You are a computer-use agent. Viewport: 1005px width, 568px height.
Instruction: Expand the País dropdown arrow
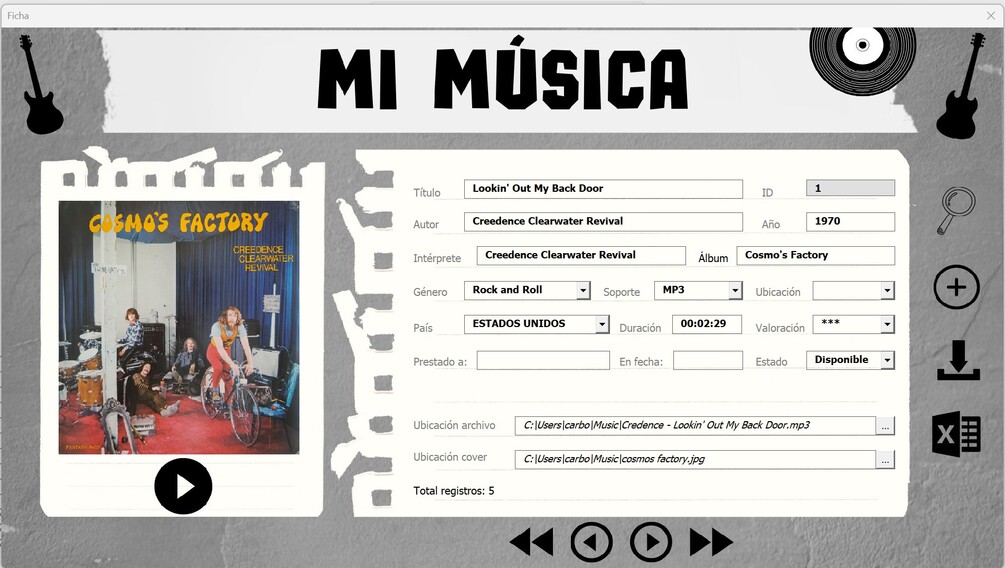(602, 324)
